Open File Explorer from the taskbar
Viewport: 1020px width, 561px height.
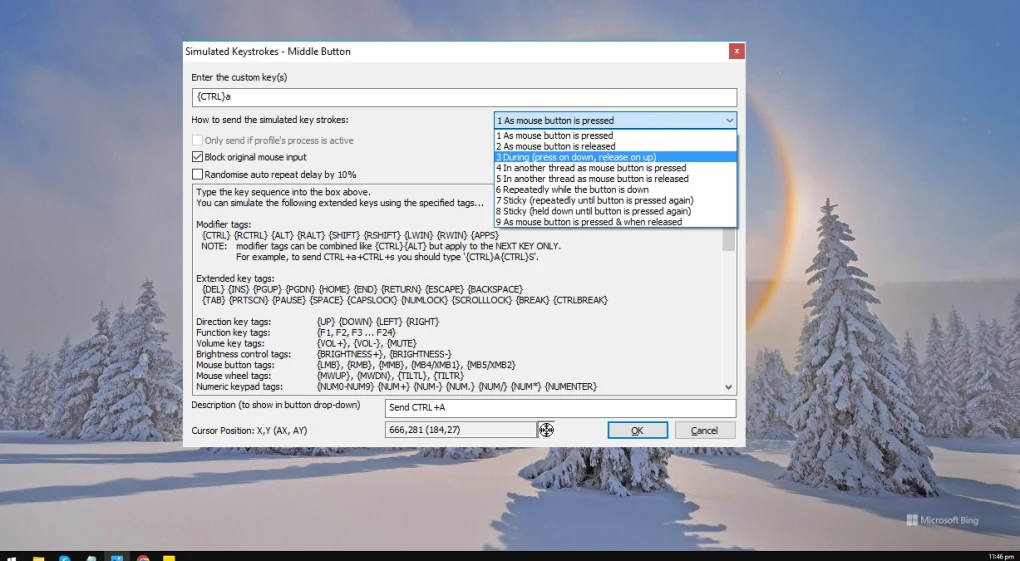coord(38,558)
